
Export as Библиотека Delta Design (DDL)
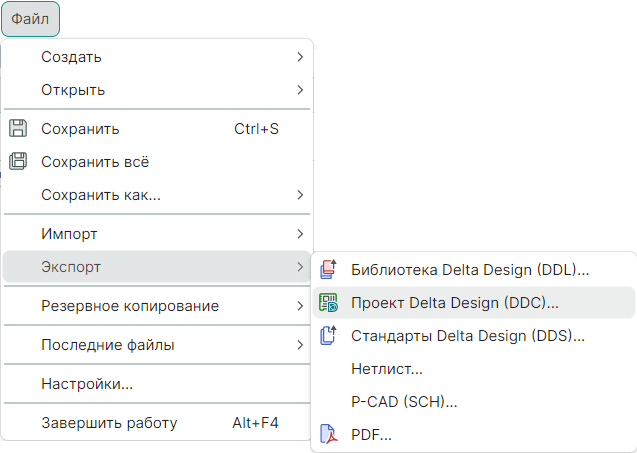(x=470, y=269)
